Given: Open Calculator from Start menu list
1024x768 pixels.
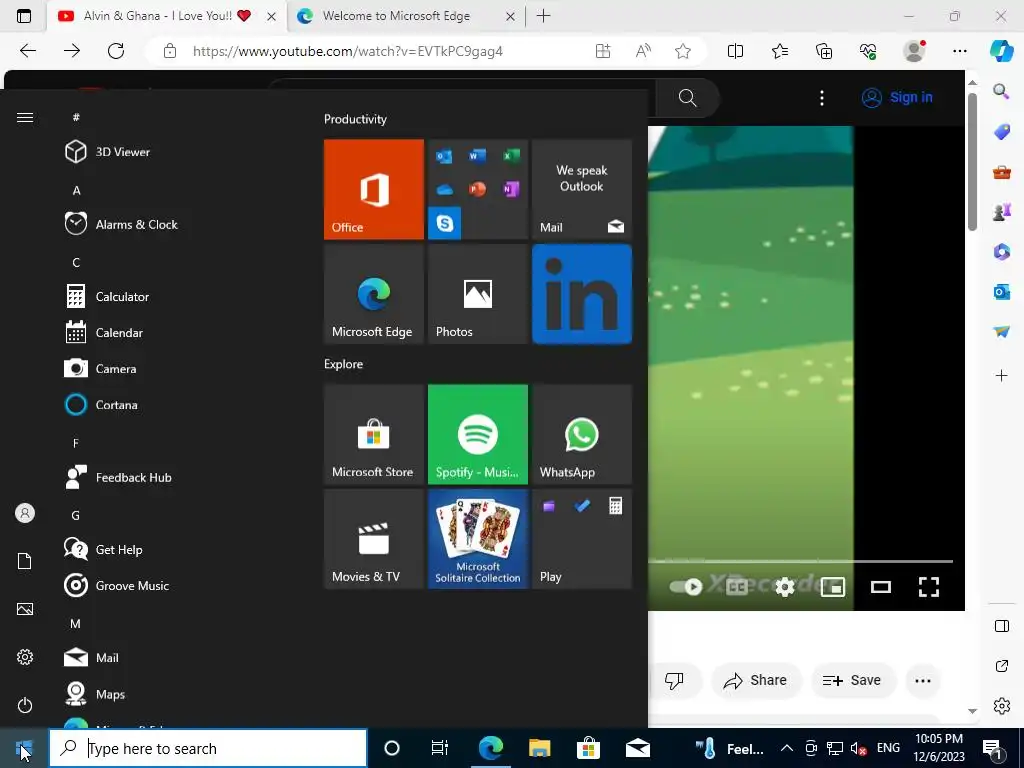Looking at the screenshot, I should [108, 296].
